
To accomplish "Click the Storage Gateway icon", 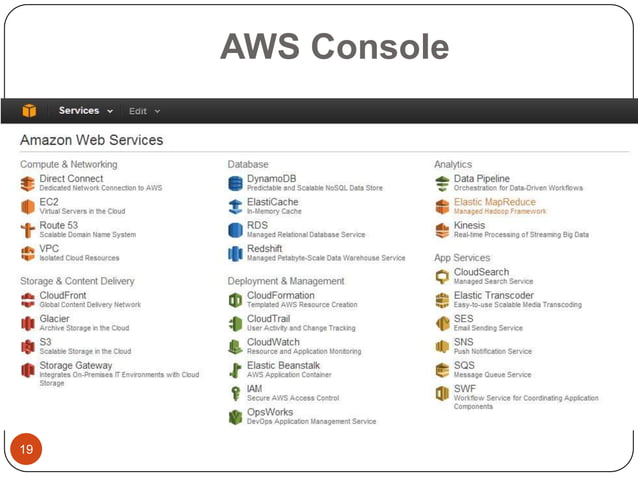I will pyautogui.click(x=28, y=370).
